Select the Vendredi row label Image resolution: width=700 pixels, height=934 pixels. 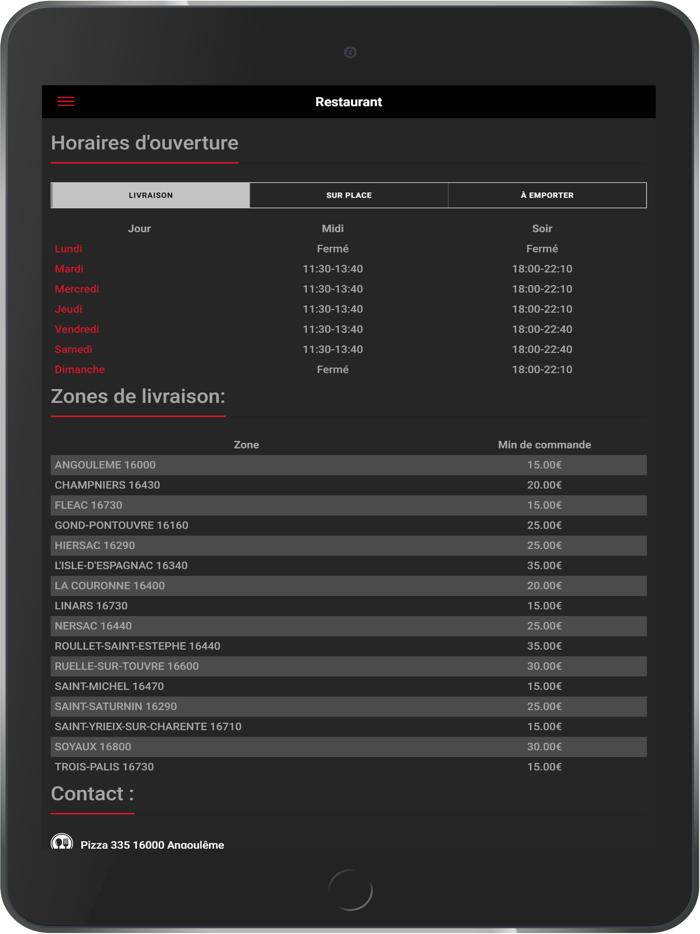click(x=77, y=329)
